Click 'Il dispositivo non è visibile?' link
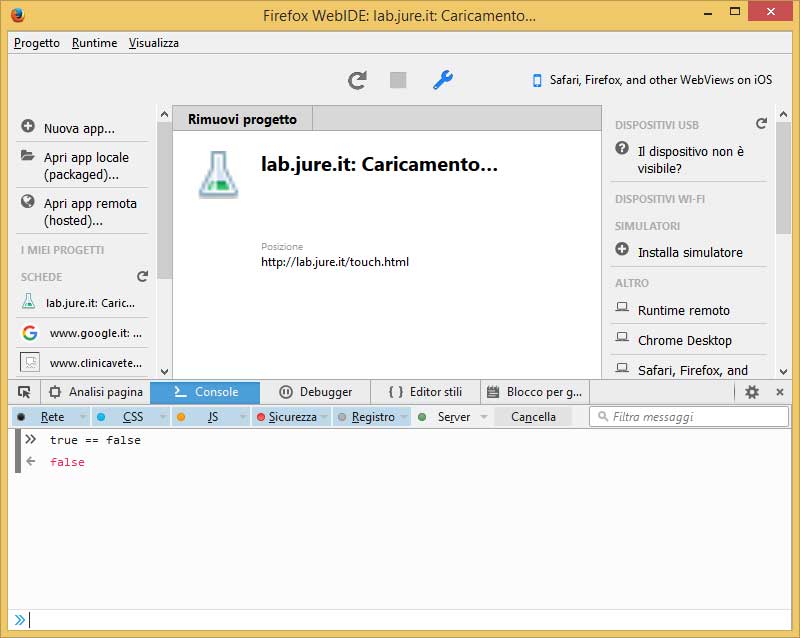The height and width of the screenshot is (638, 800). tap(690, 160)
